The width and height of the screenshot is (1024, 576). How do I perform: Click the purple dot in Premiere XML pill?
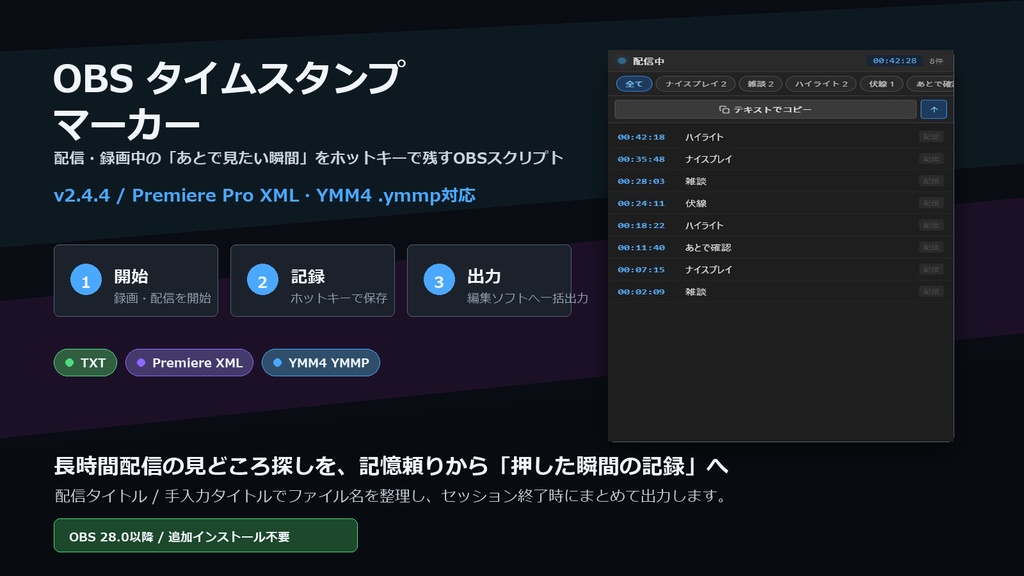pyautogui.click(x=140, y=362)
